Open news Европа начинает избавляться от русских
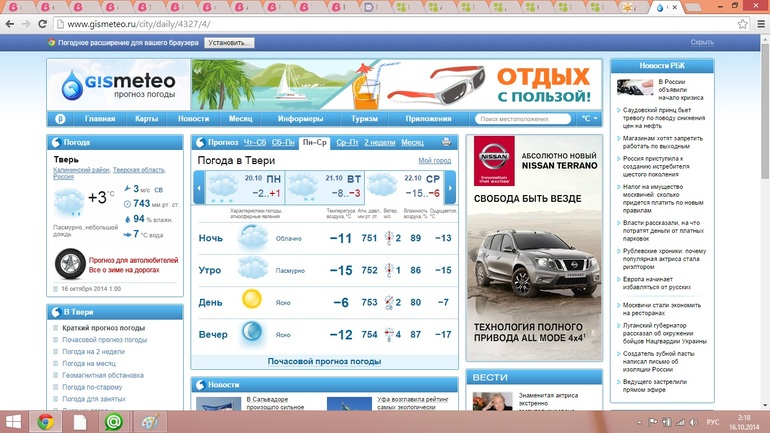The width and height of the screenshot is (770, 433). coord(657,283)
